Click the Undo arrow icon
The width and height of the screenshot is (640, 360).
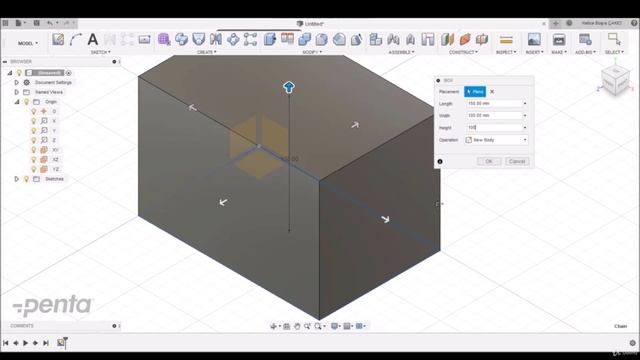pos(50,23)
